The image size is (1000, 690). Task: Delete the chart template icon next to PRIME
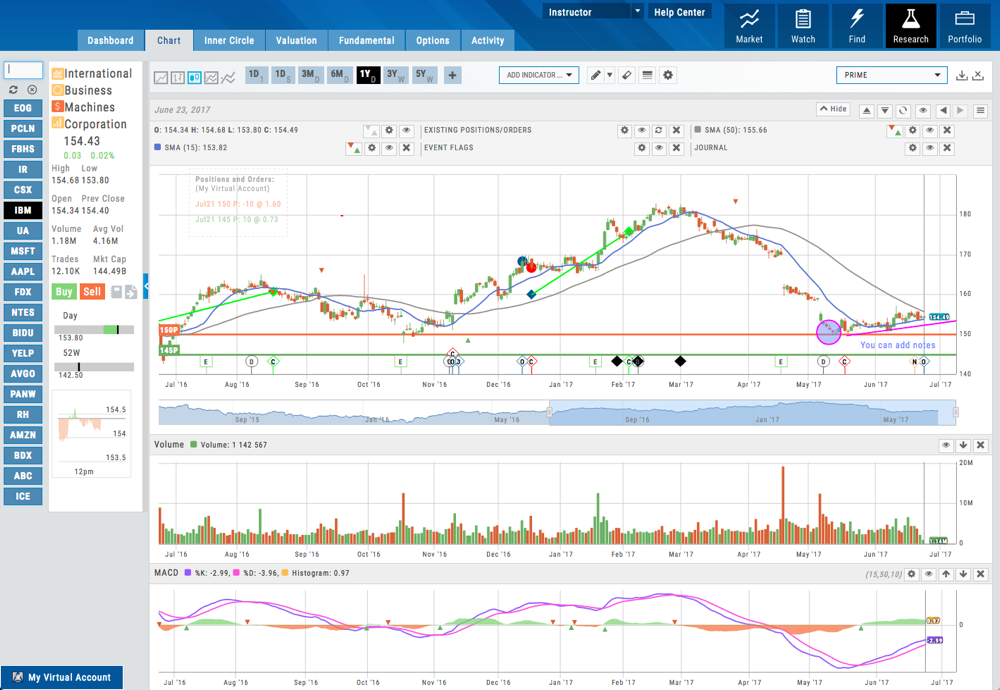[978, 75]
